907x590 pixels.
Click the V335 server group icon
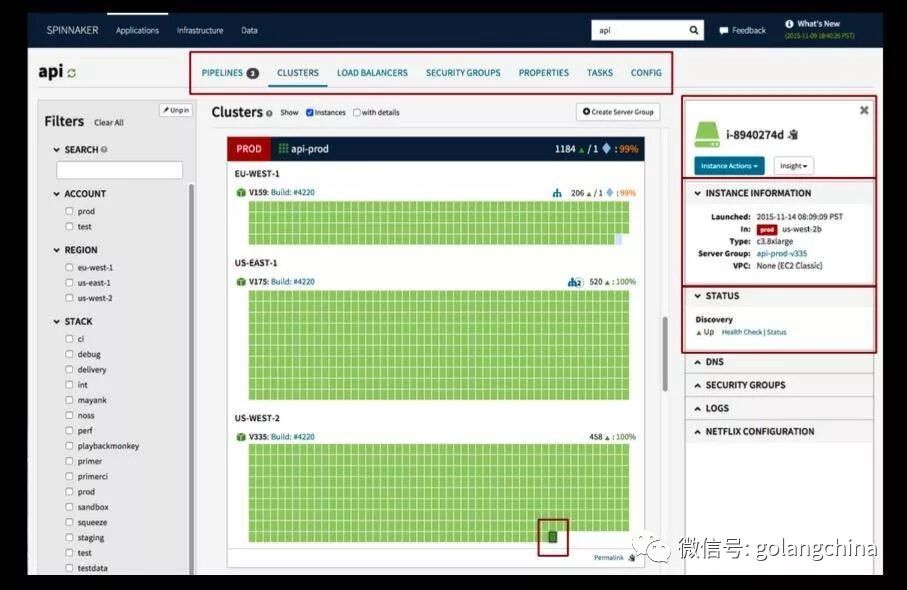point(241,437)
